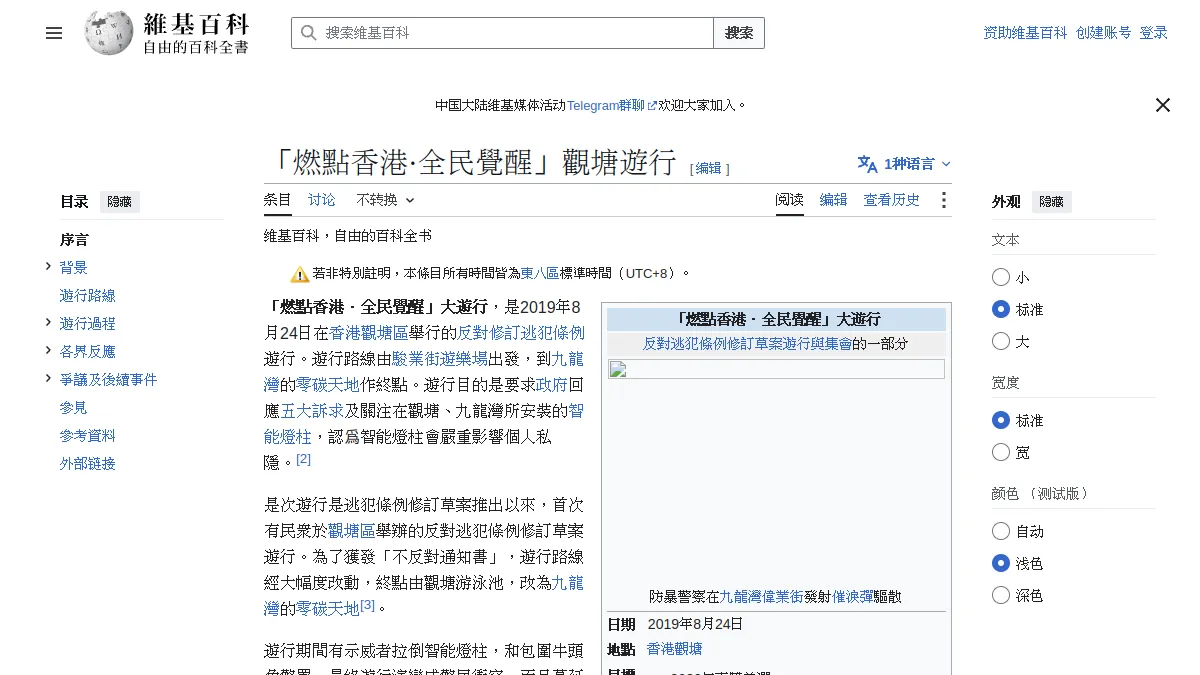Open the vertical three-dot tools menu

tap(943, 200)
